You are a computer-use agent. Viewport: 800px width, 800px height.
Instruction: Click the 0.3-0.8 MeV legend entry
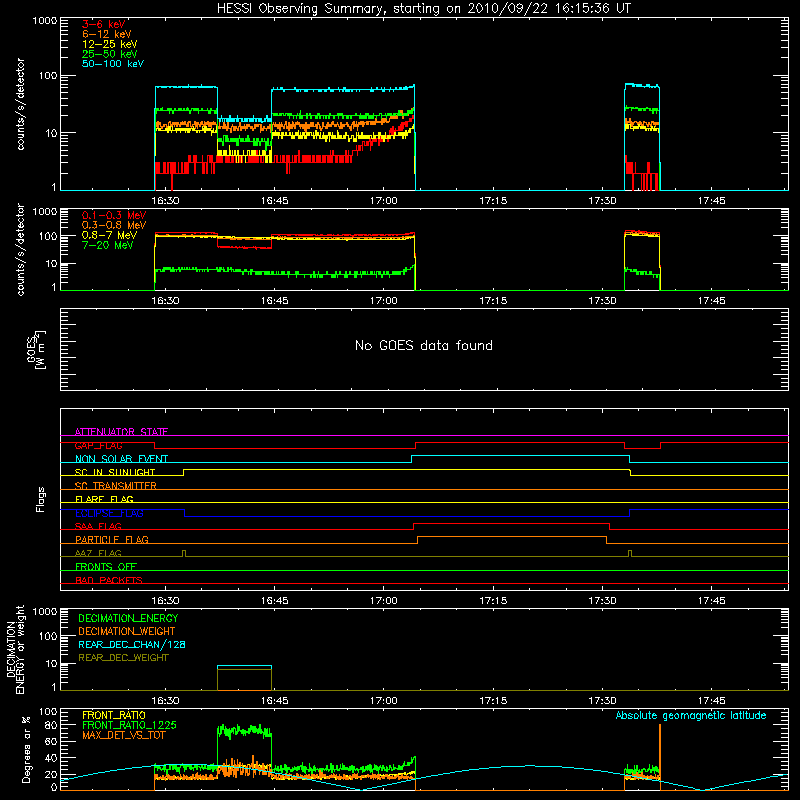(x=114, y=225)
